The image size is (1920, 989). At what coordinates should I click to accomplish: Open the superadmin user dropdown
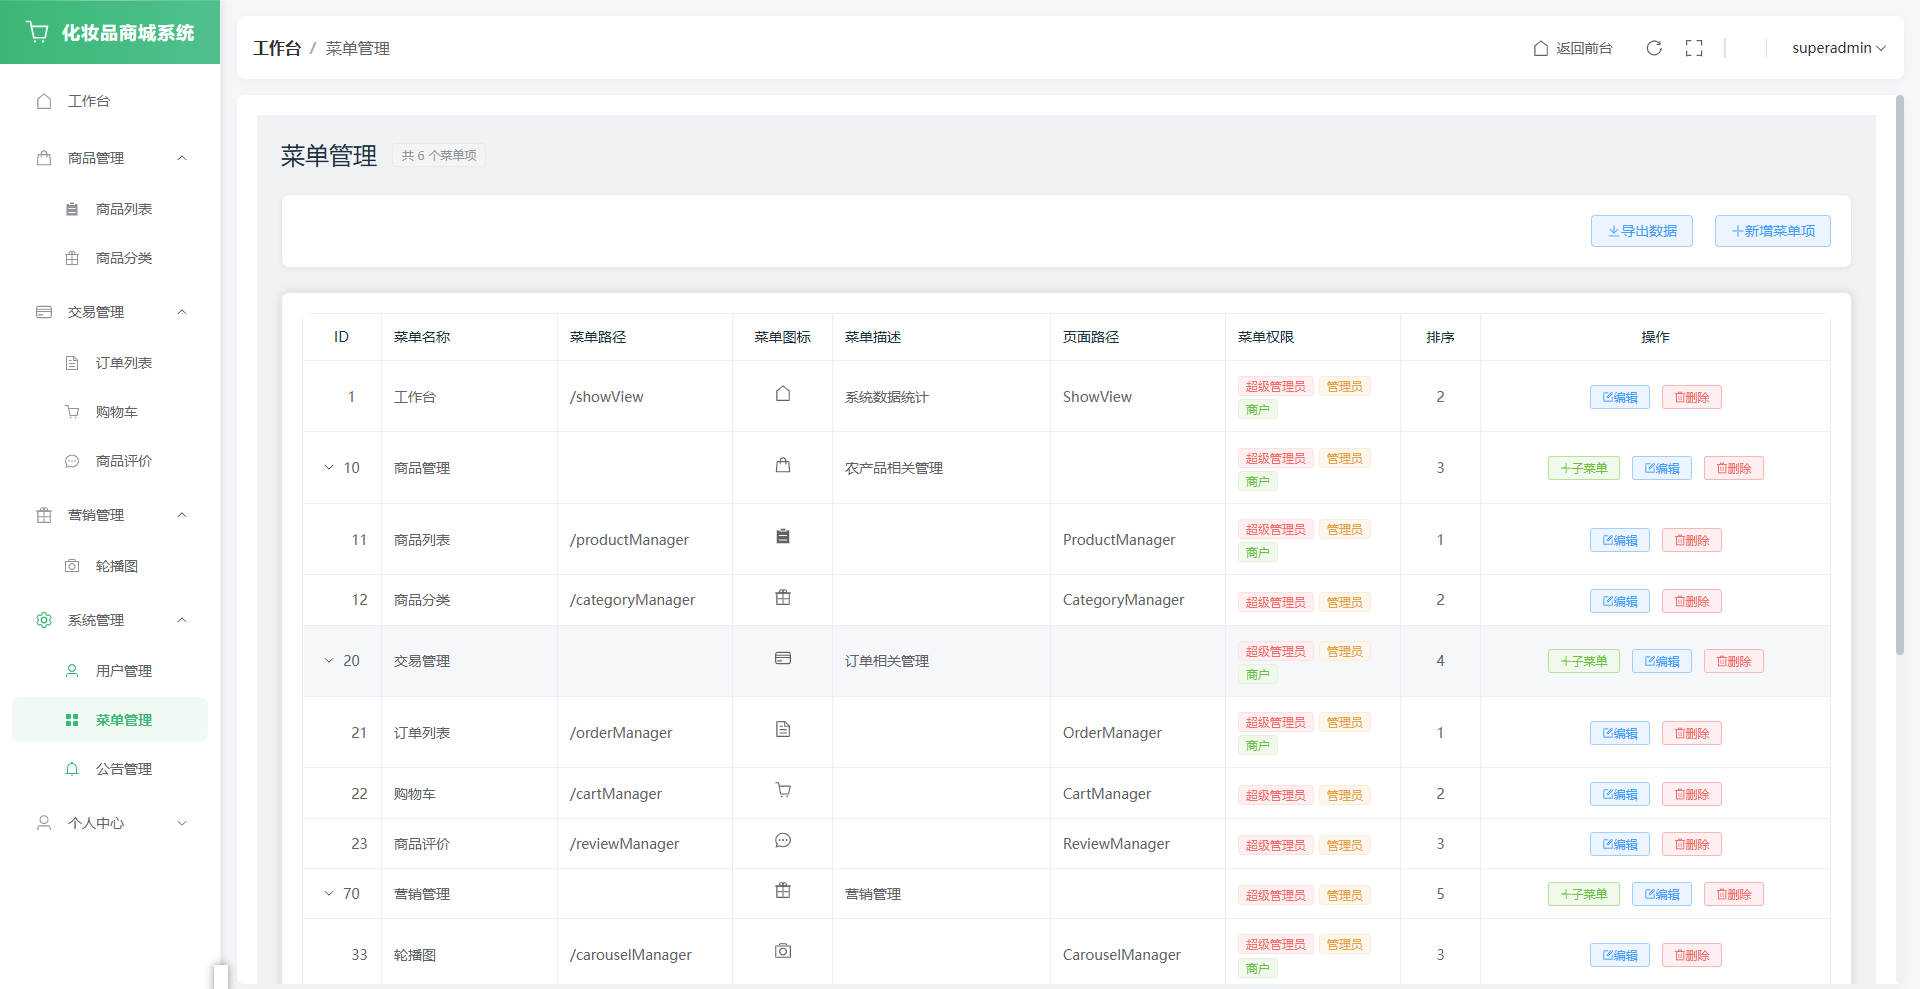coord(1838,48)
